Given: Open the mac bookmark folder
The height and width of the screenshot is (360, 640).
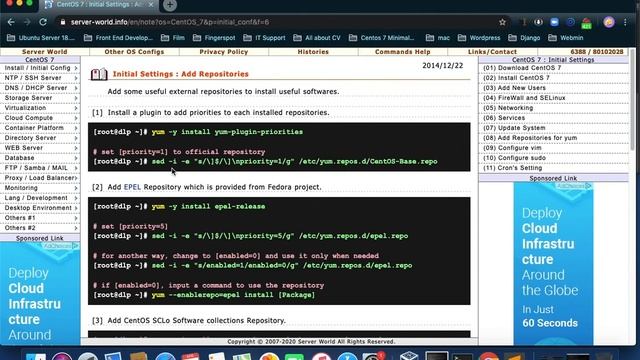Looking at the screenshot, I should pos(438,38).
